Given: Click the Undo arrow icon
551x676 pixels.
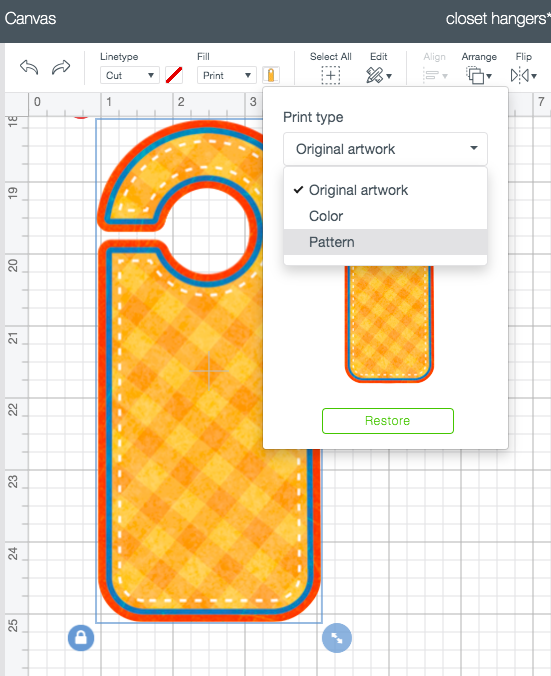Looking at the screenshot, I should (29, 68).
